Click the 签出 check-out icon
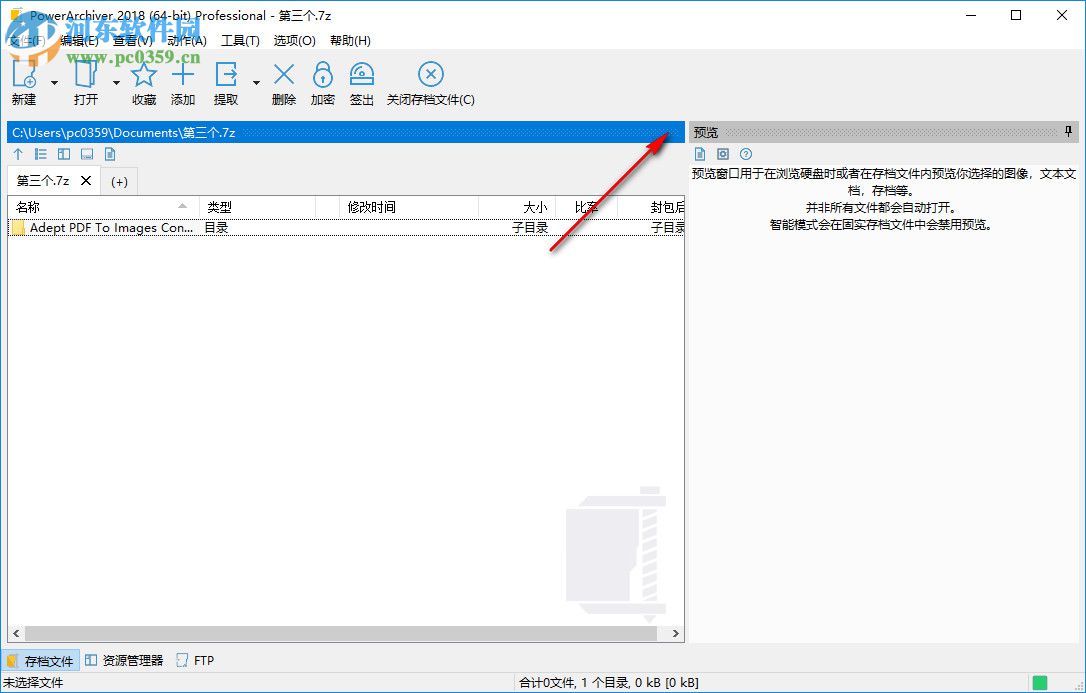Image resolution: width=1086 pixels, height=693 pixels. pyautogui.click(x=361, y=74)
